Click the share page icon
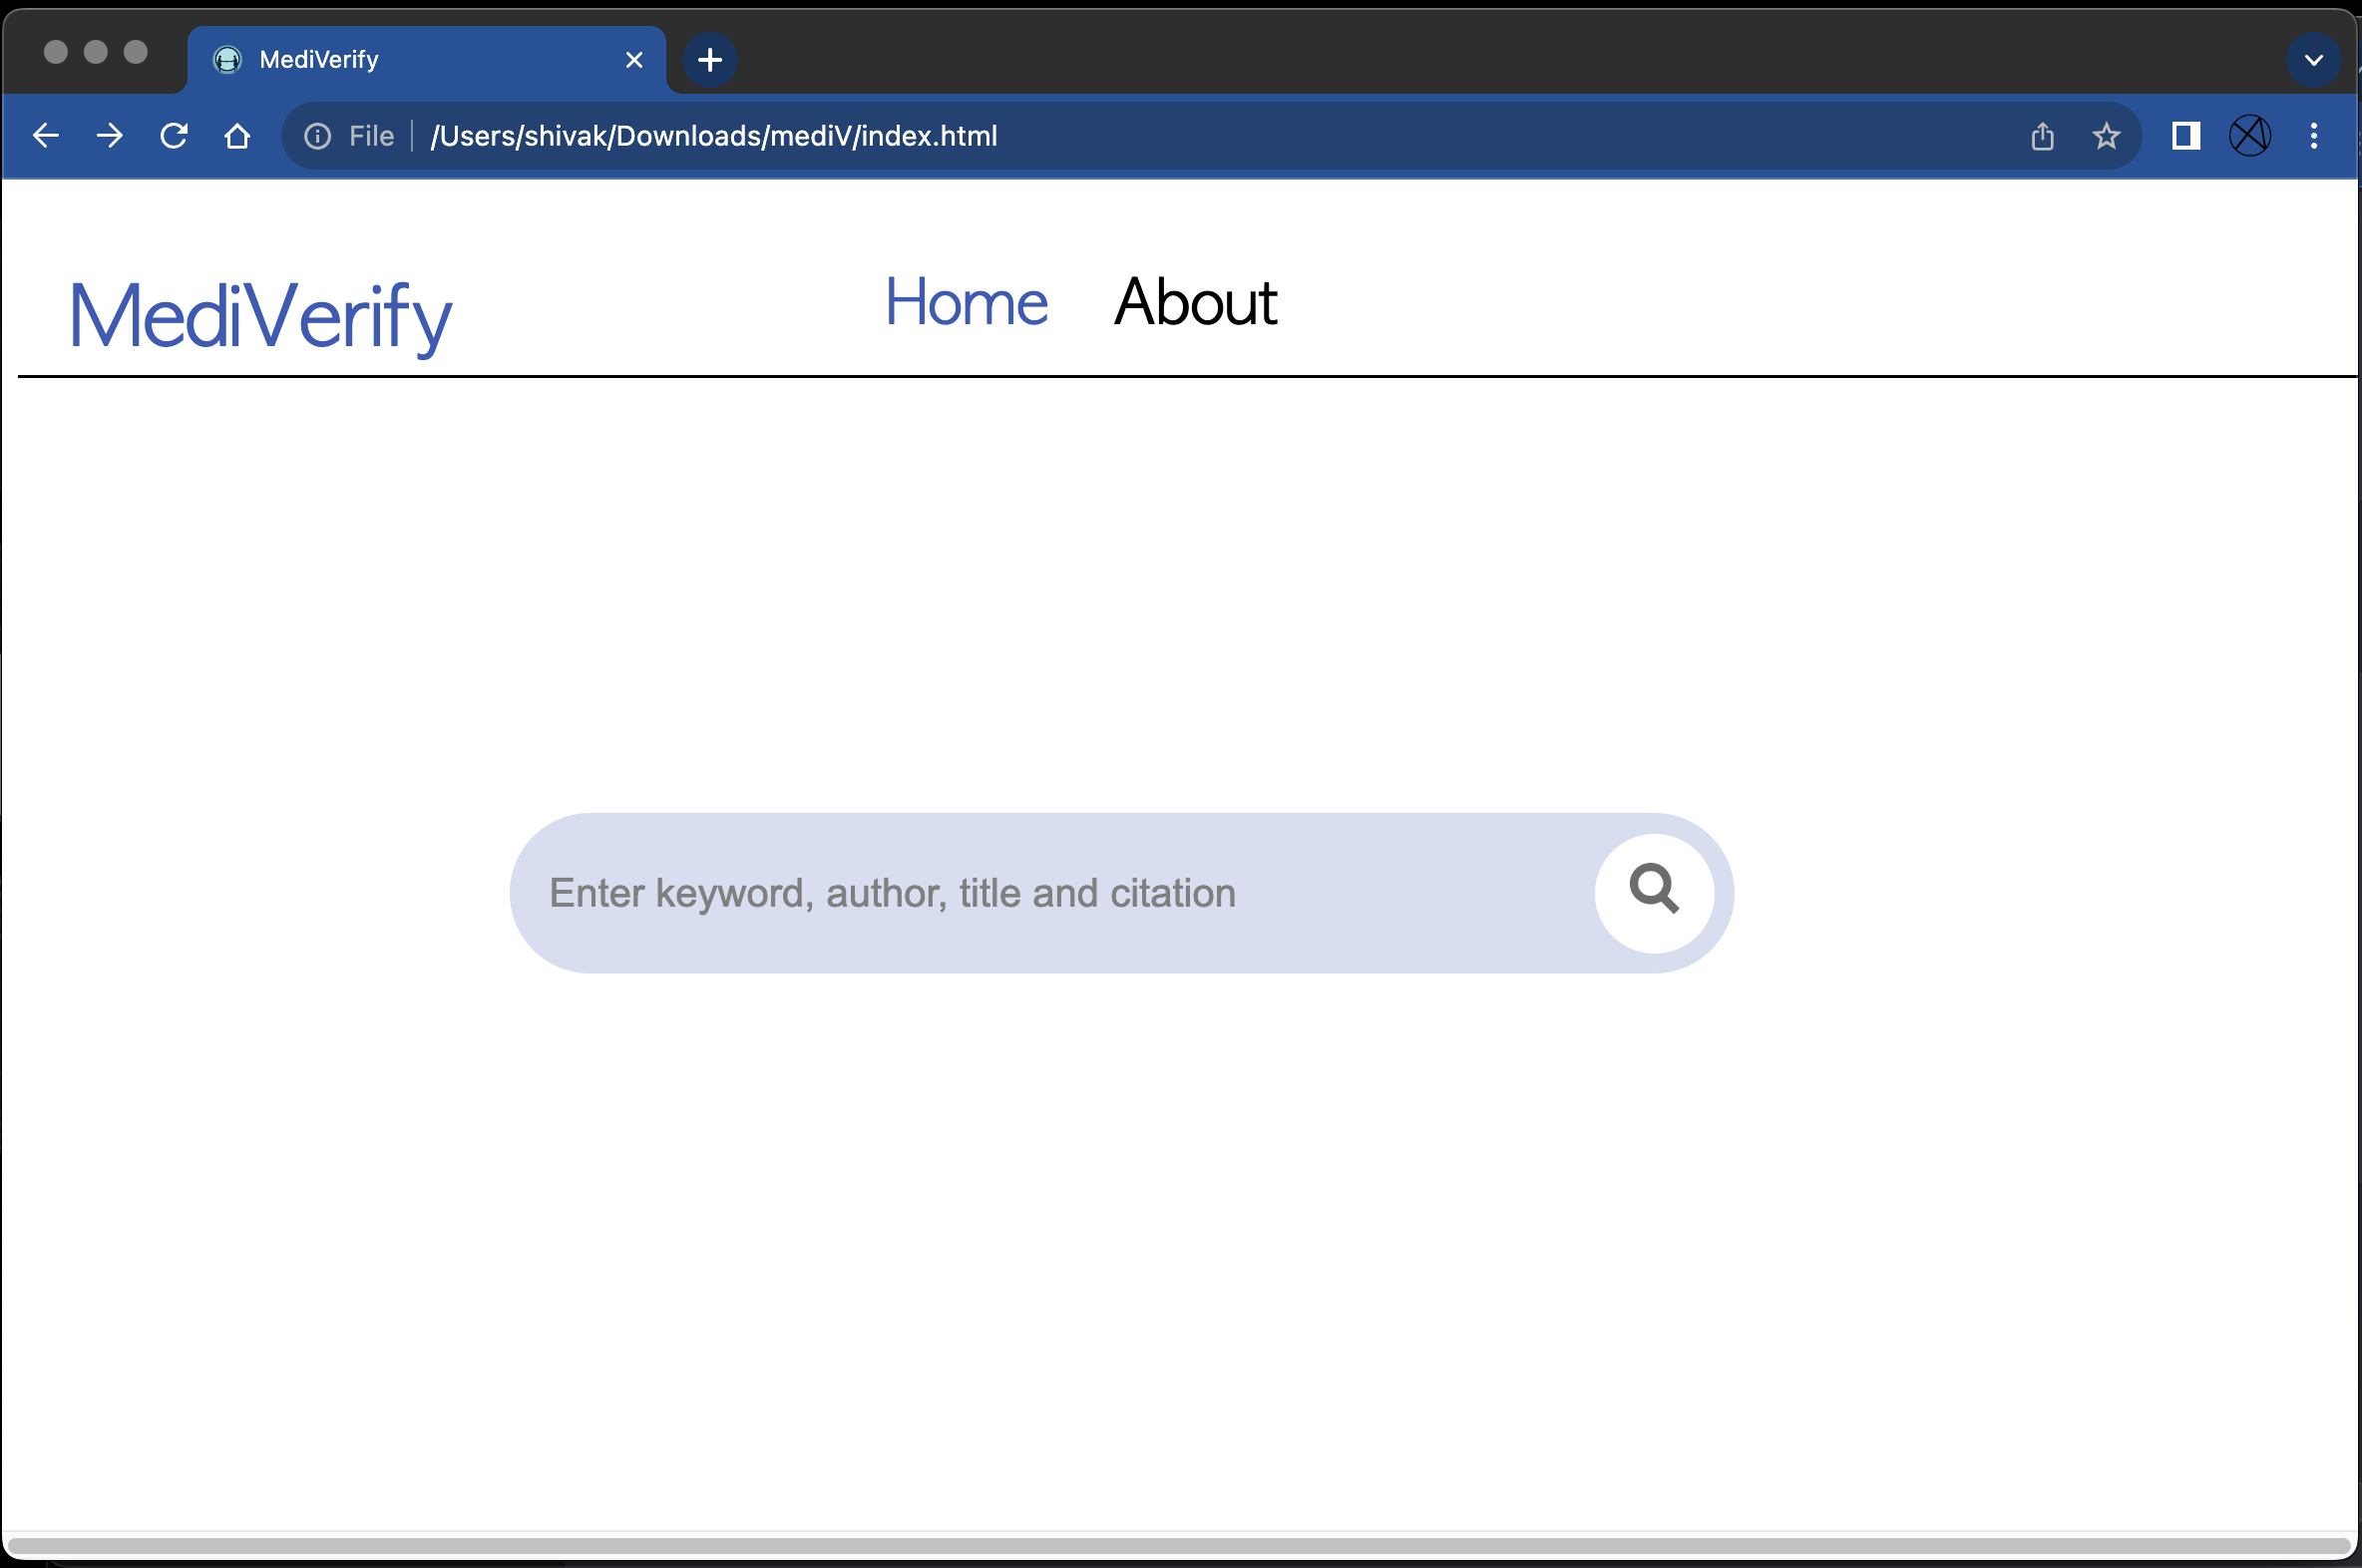Screen dimensions: 2362x1568 [2042, 136]
